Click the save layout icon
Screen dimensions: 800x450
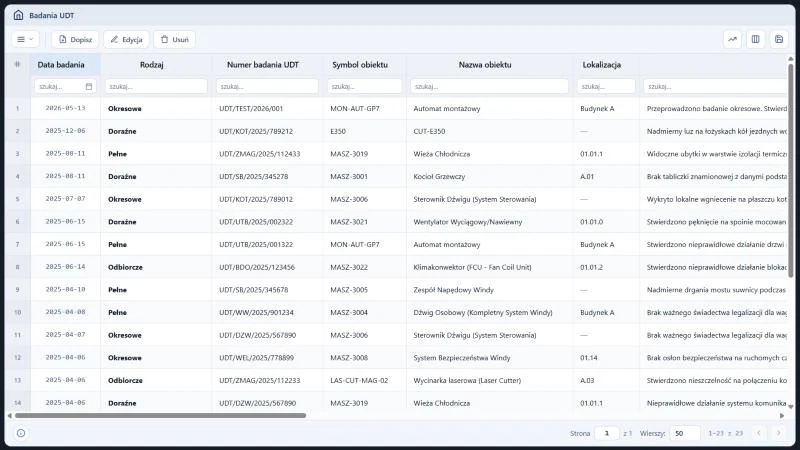pyautogui.click(x=779, y=39)
